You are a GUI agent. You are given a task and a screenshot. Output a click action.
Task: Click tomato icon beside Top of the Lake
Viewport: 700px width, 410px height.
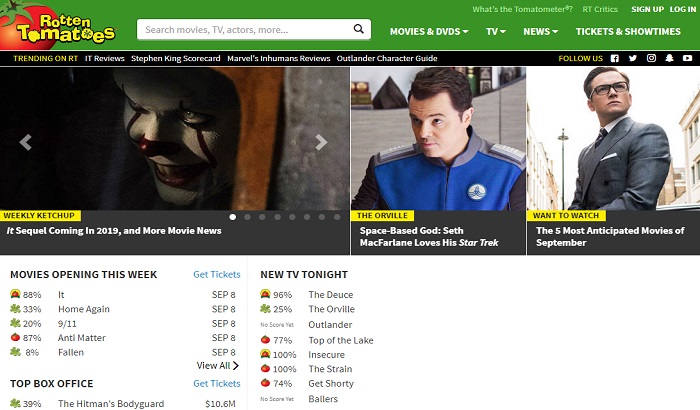click(265, 340)
